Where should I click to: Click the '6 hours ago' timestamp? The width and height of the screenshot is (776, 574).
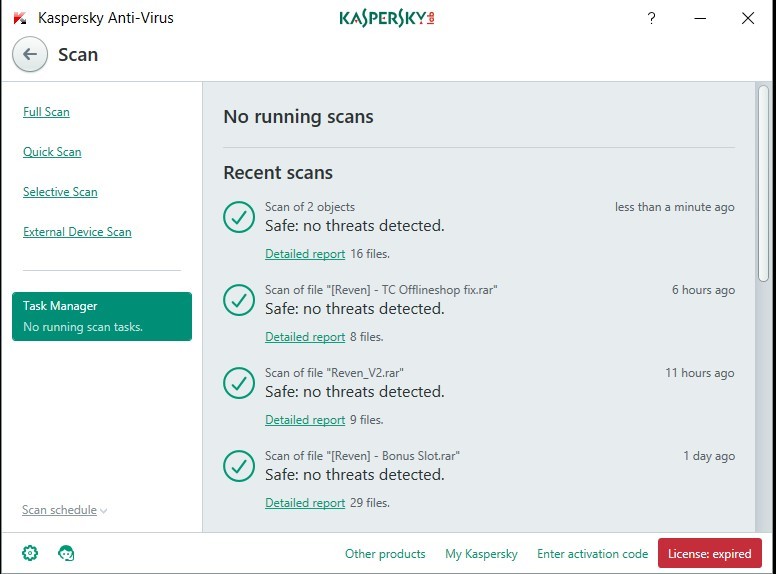[x=703, y=290]
